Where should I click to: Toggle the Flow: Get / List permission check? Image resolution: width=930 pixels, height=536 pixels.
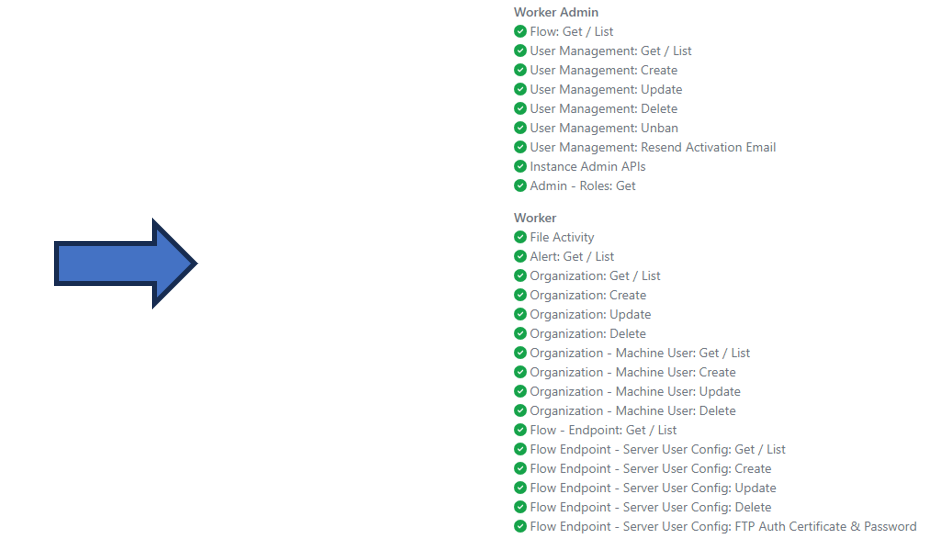520,32
